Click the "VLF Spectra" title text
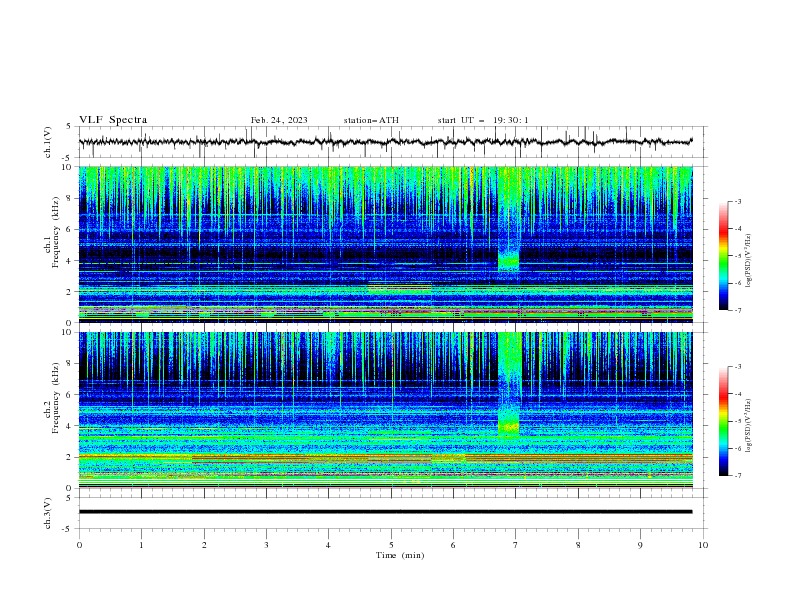This screenshot has width=792, height=612. pos(113,120)
